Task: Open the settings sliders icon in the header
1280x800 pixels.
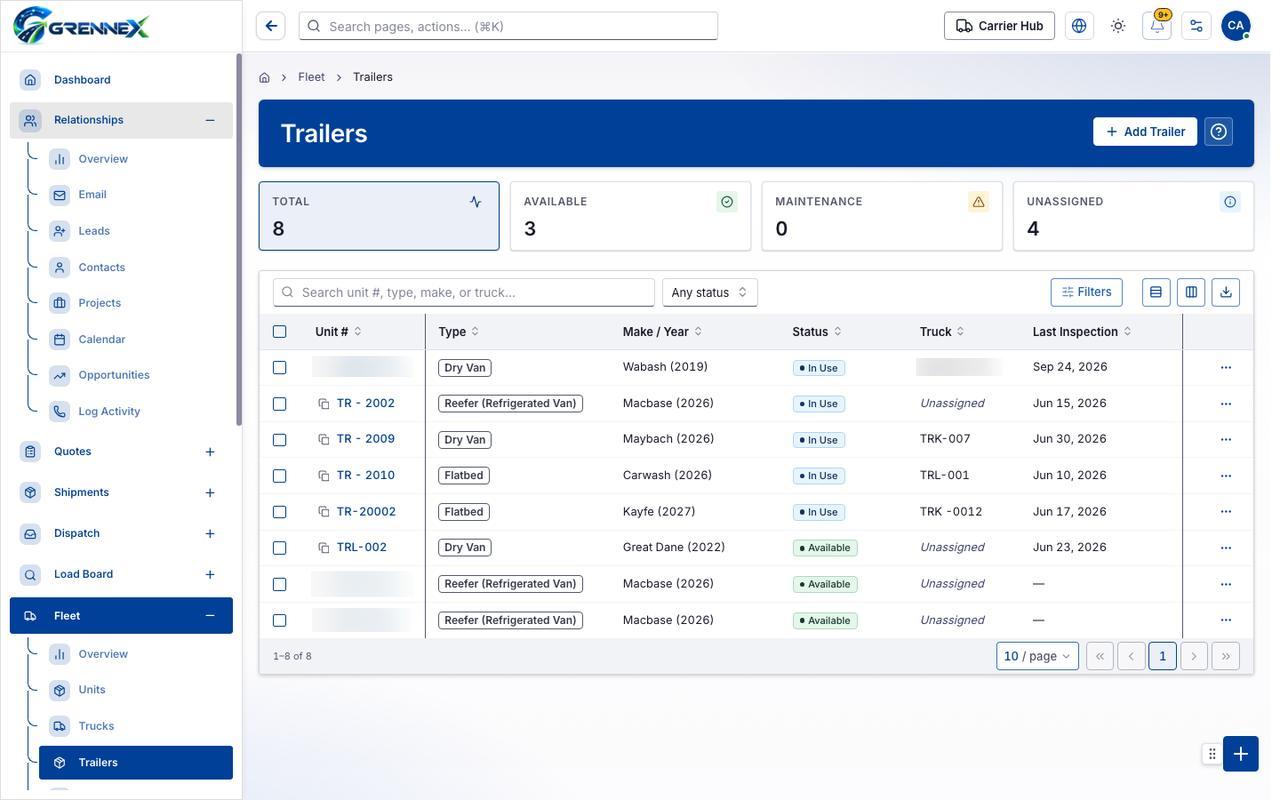Action: click(x=1196, y=26)
